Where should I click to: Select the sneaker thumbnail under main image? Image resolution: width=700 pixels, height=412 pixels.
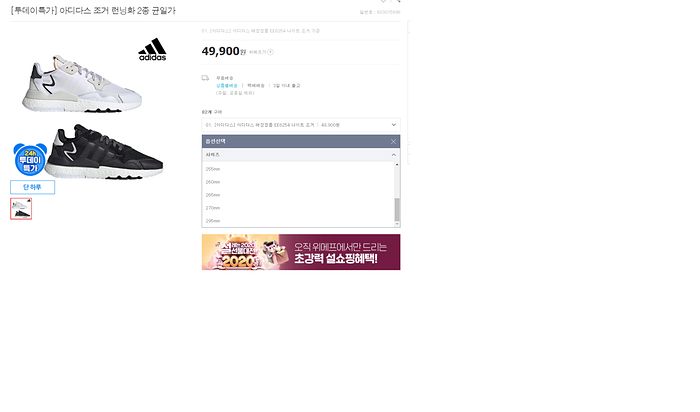pyautogui.click(x=21, y=208)
